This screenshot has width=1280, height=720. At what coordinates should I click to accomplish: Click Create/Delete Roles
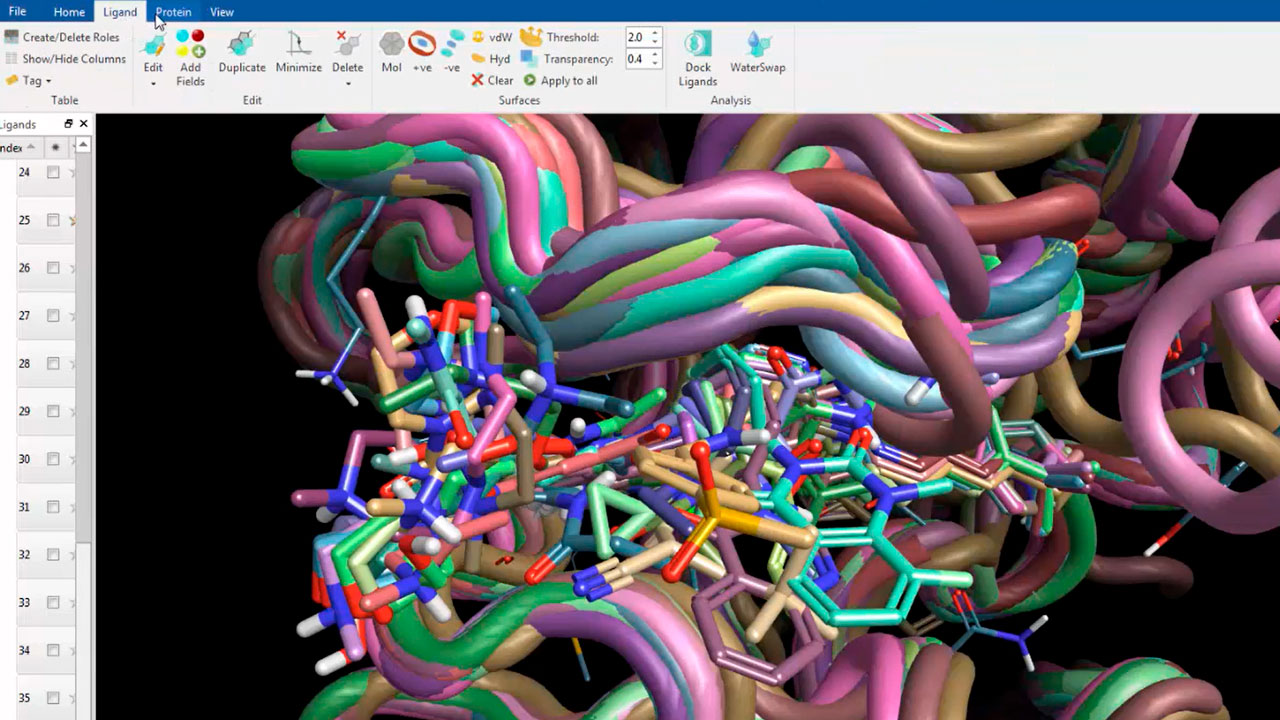70,37
